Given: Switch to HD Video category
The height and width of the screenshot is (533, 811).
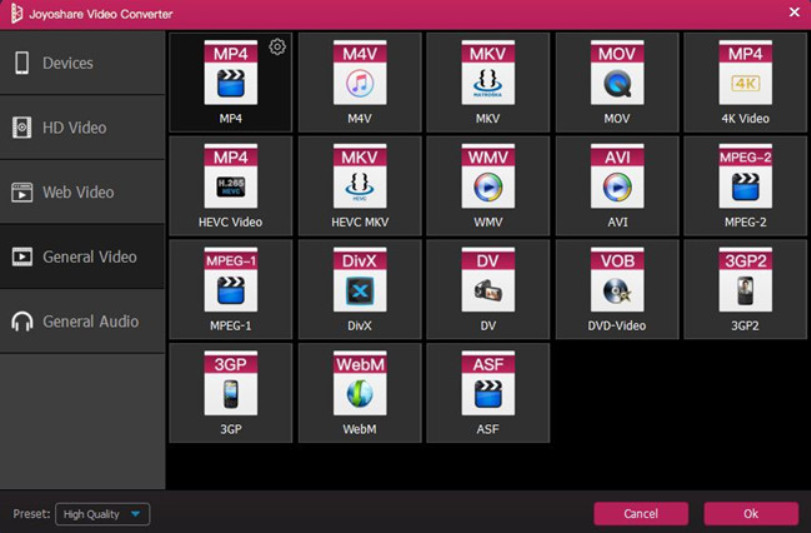Looking at the screenshot, I should pyautogui.click(x=82, y=128).
